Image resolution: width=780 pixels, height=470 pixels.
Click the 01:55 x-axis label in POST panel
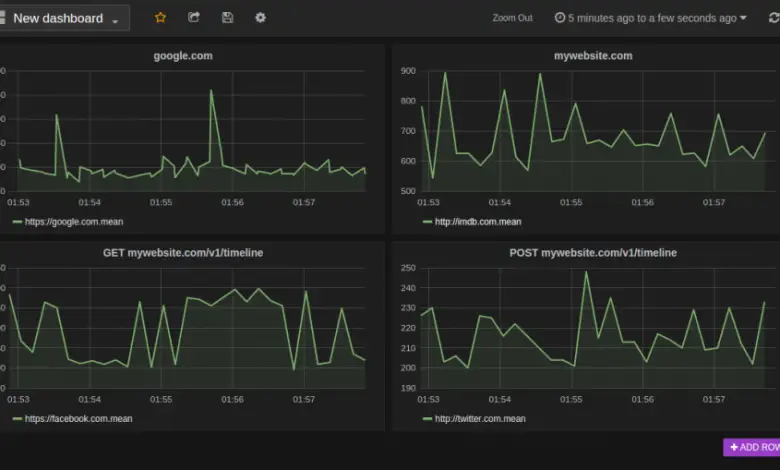571,399
